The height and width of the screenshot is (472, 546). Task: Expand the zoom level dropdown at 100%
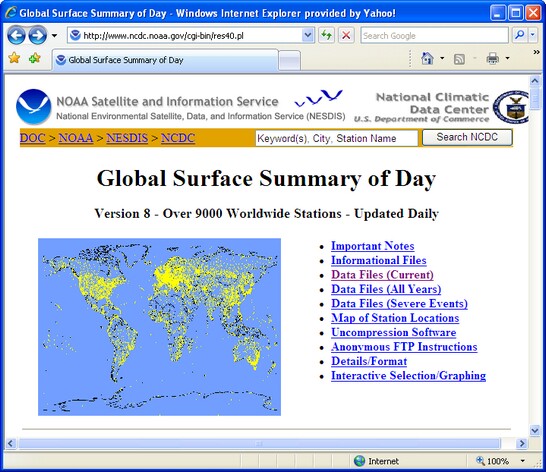[523, 461]
